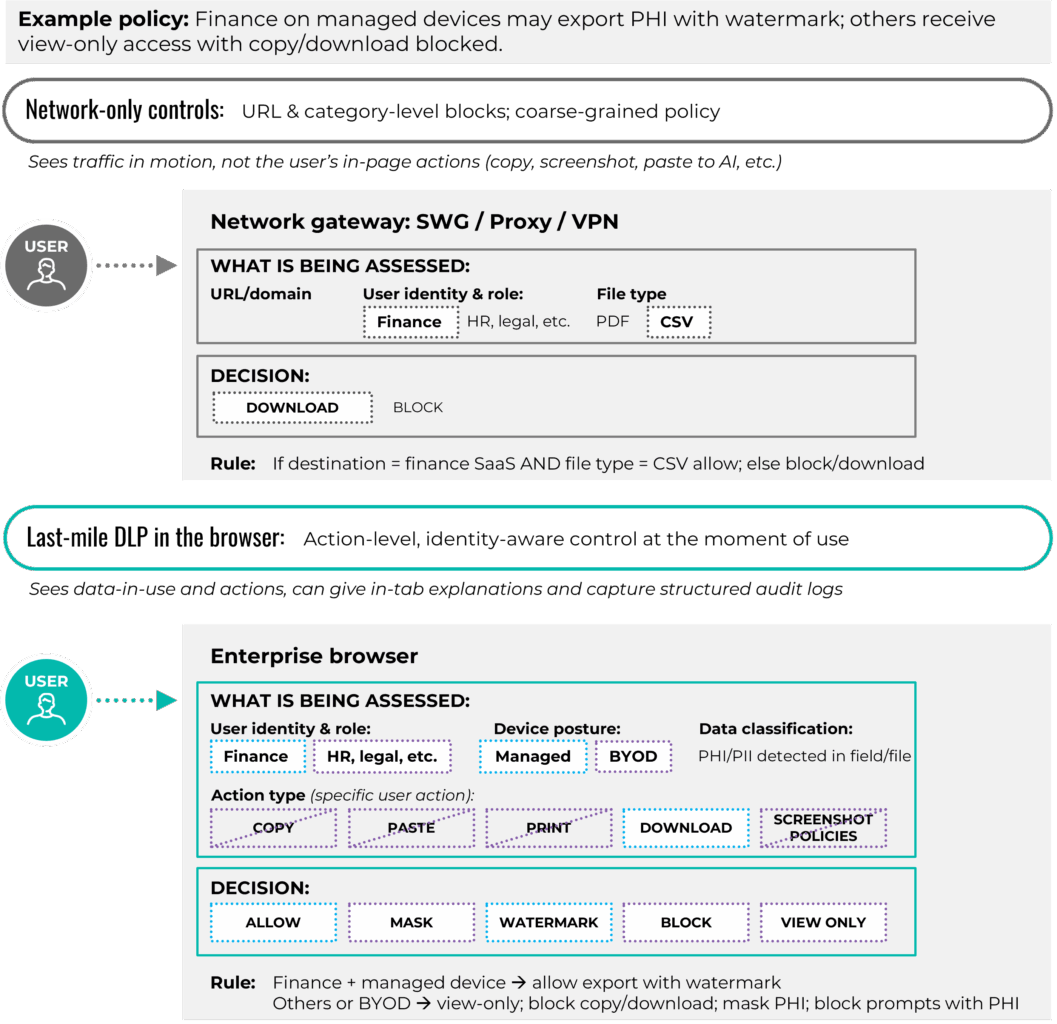Enable the WATERMARK decision option
The height and width of the screenshot is (1024, 1057).
click(548, 921)
